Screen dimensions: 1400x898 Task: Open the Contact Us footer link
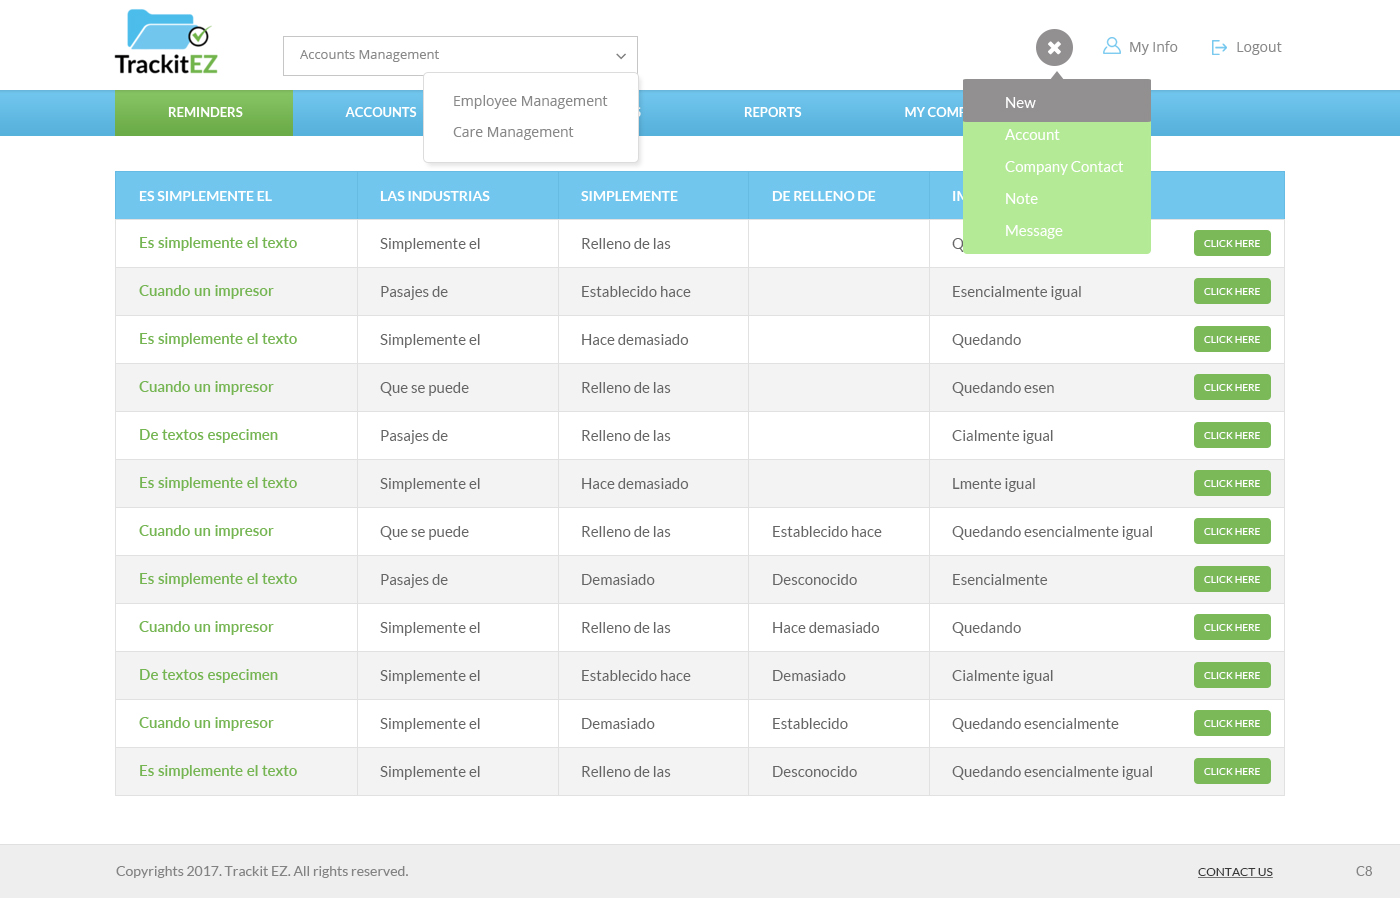[x=1235, y=872]
